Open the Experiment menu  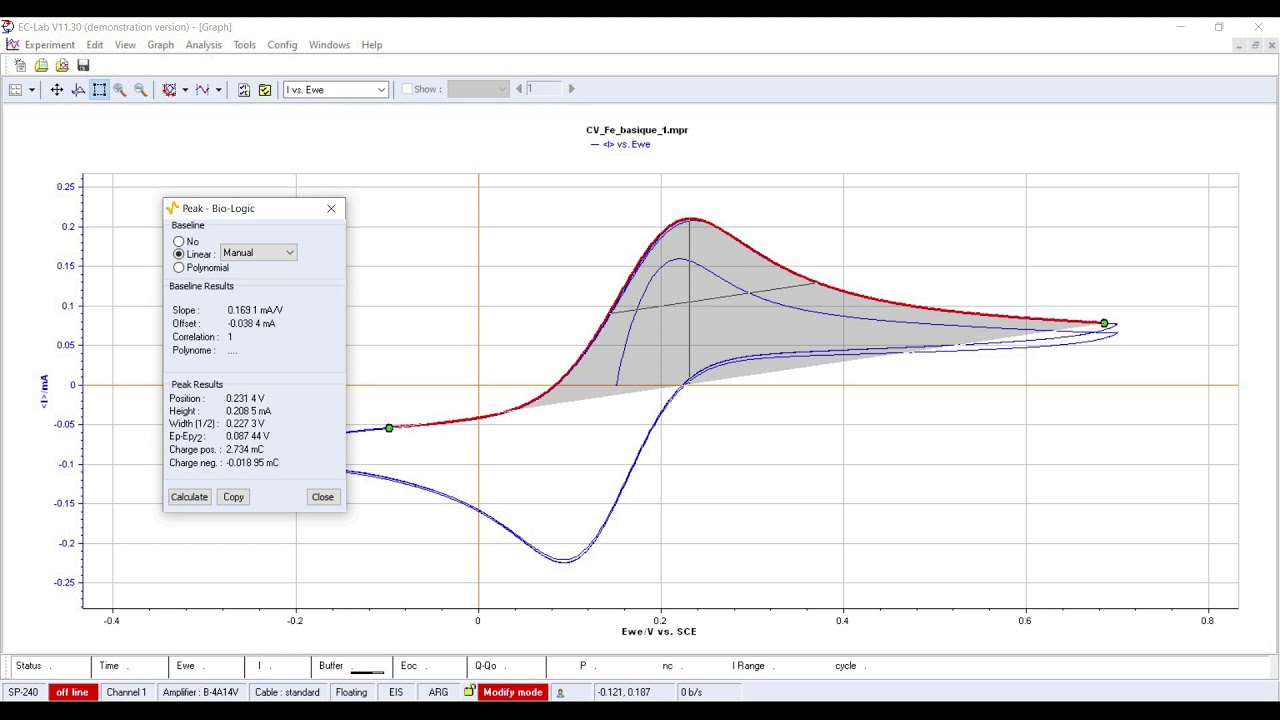pos(49,45)
